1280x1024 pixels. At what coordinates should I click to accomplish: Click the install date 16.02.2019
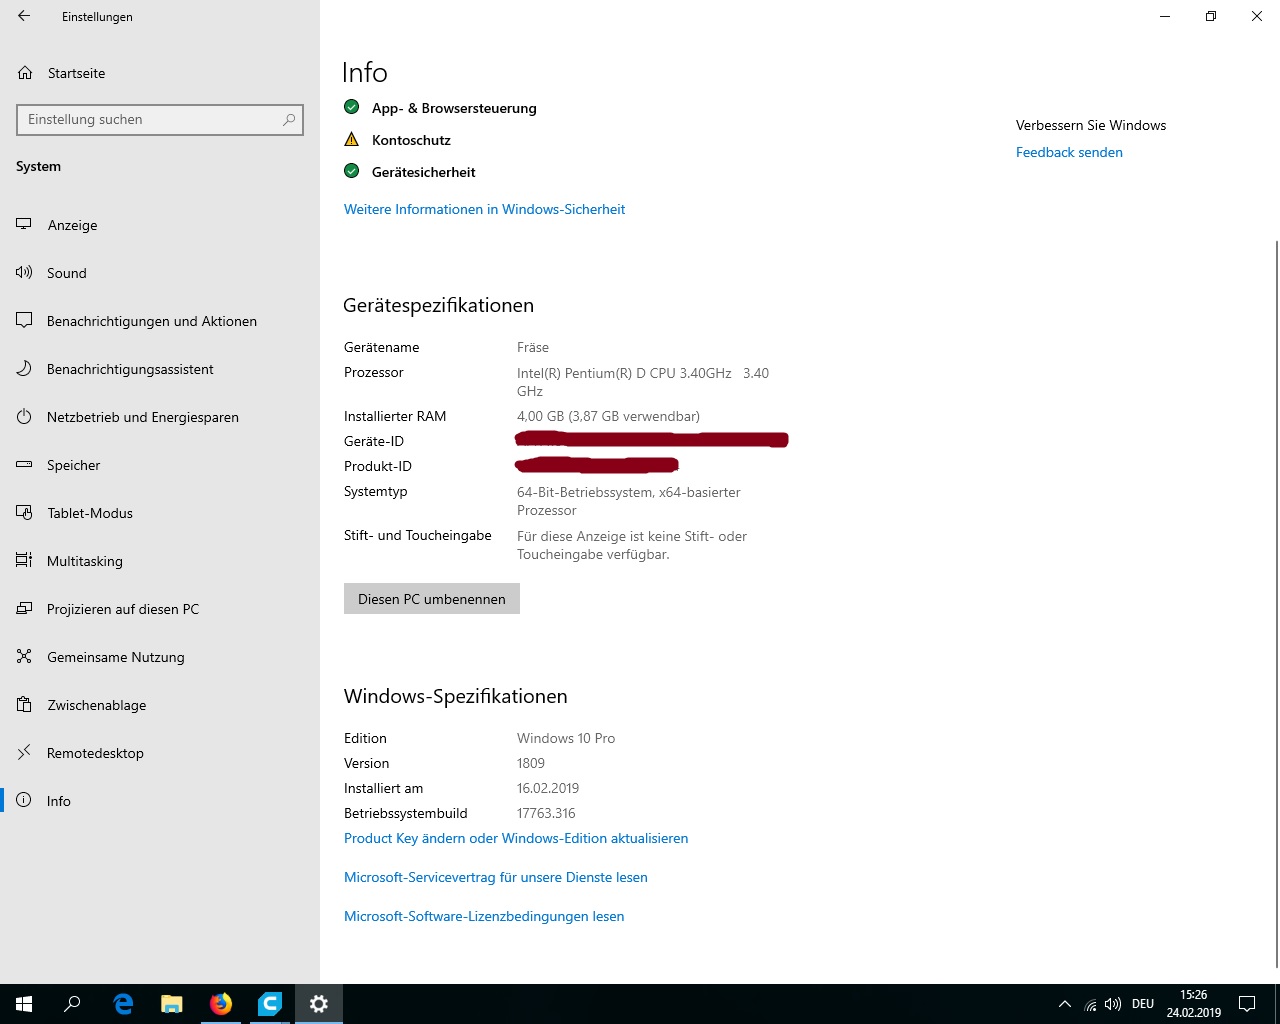click(548, 788)
